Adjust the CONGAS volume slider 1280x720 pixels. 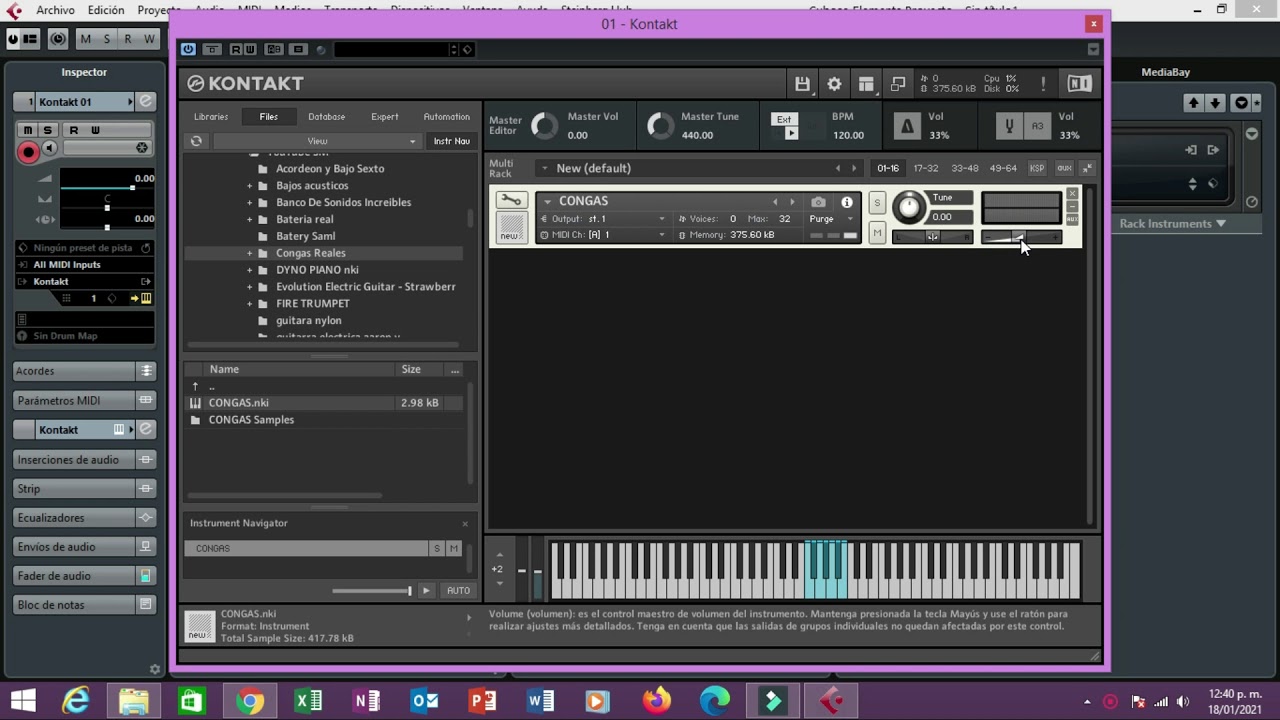click(x=1021, y=237)
